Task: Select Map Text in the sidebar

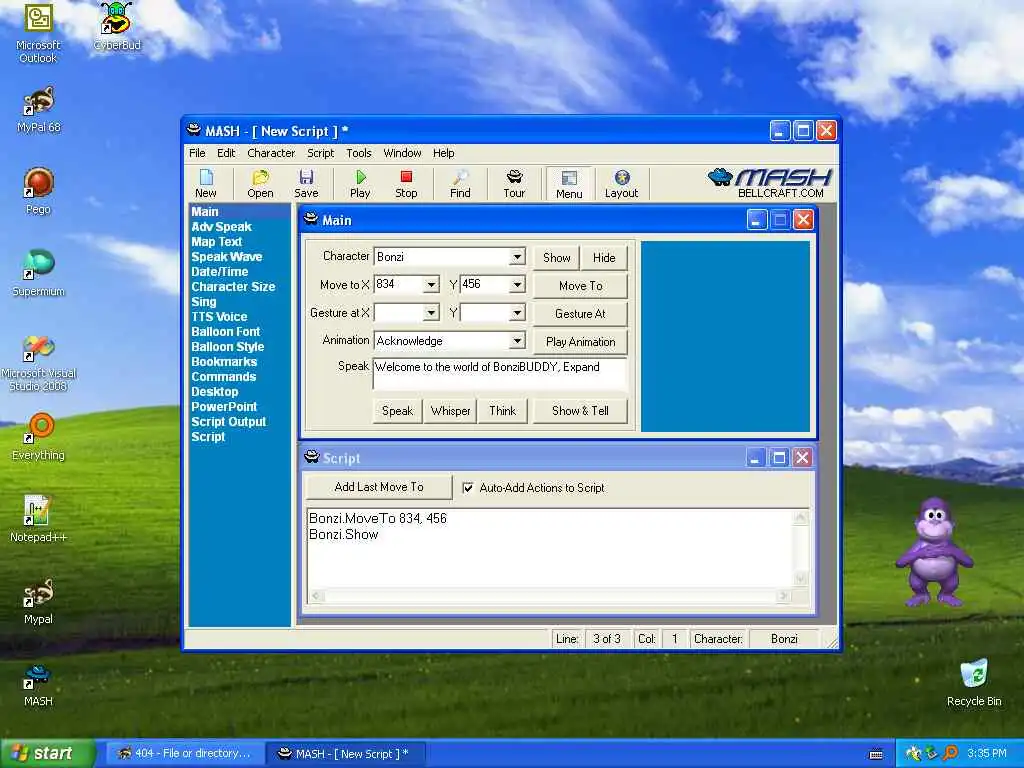Action: point(217,242)
